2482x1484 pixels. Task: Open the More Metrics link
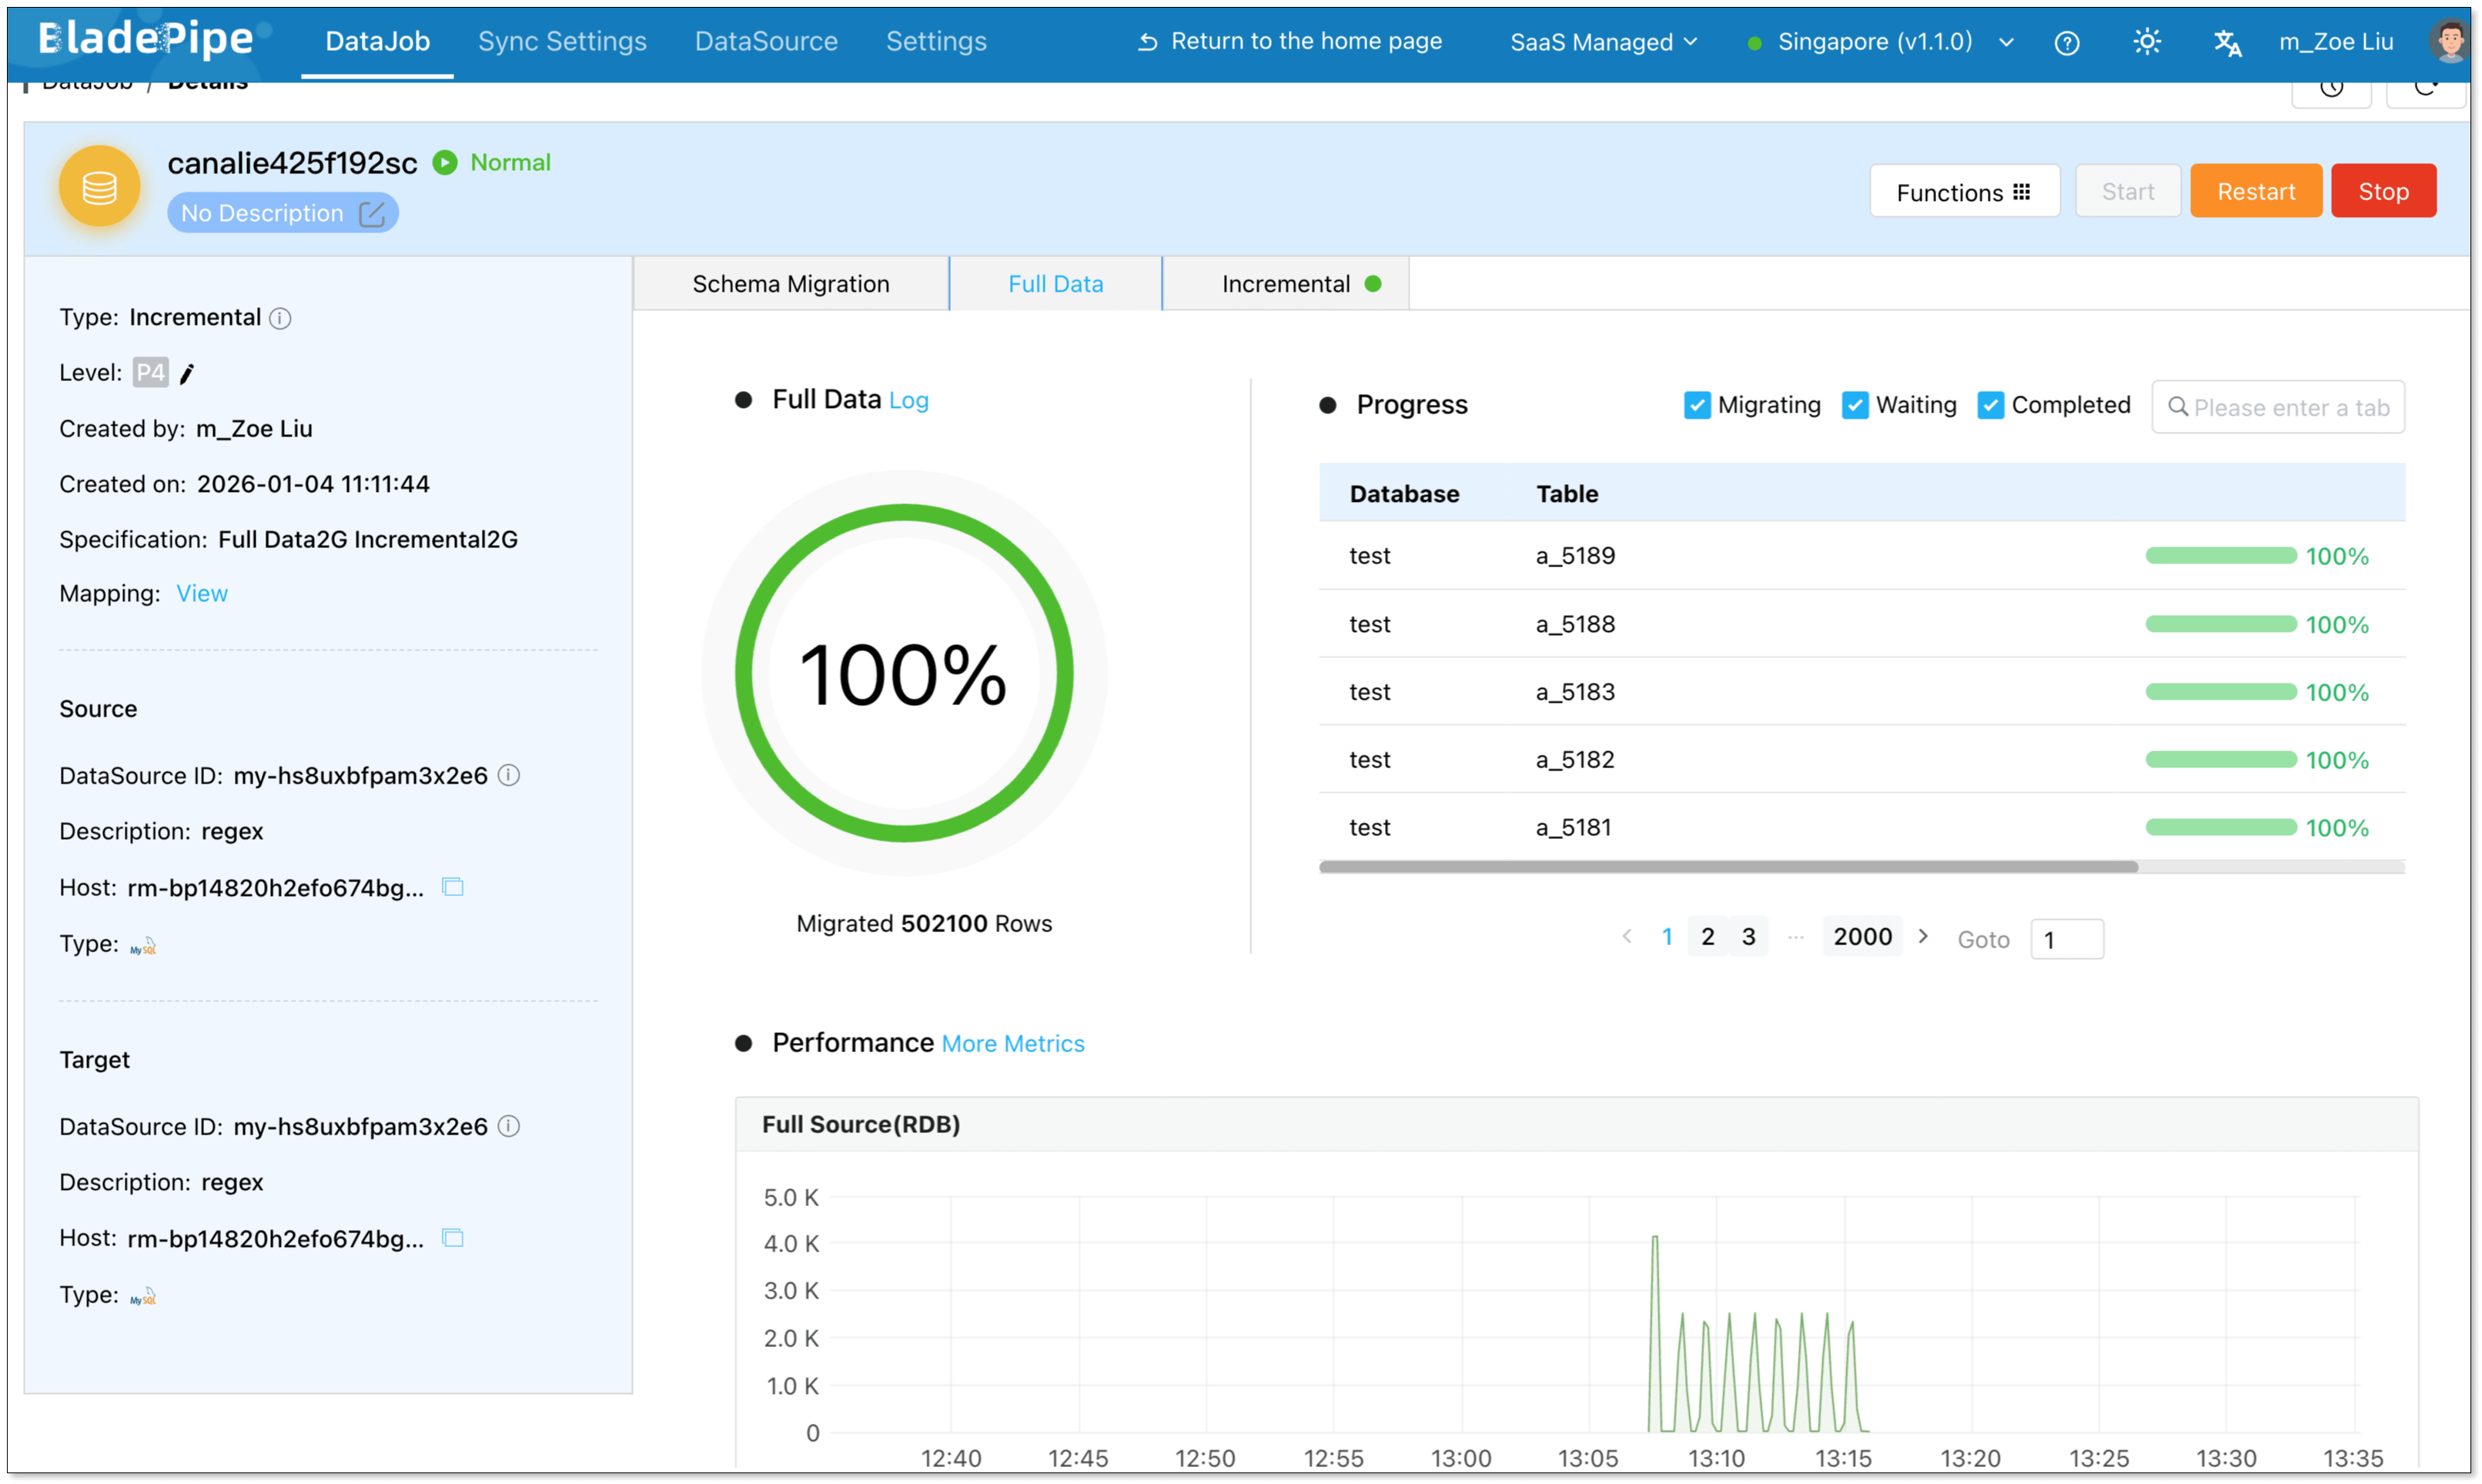click(x=1012, y=1043)
